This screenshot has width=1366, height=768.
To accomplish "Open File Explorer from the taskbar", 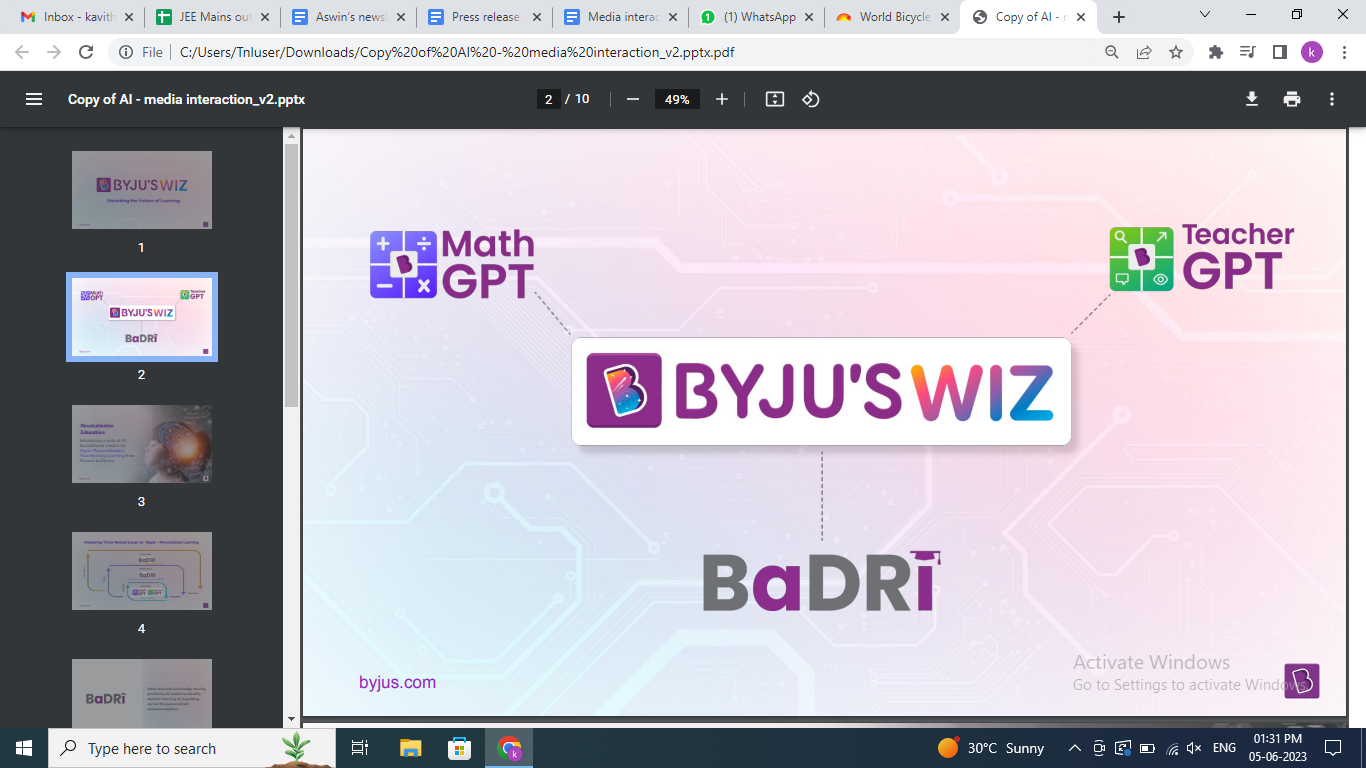I will [x=410, y=748].
